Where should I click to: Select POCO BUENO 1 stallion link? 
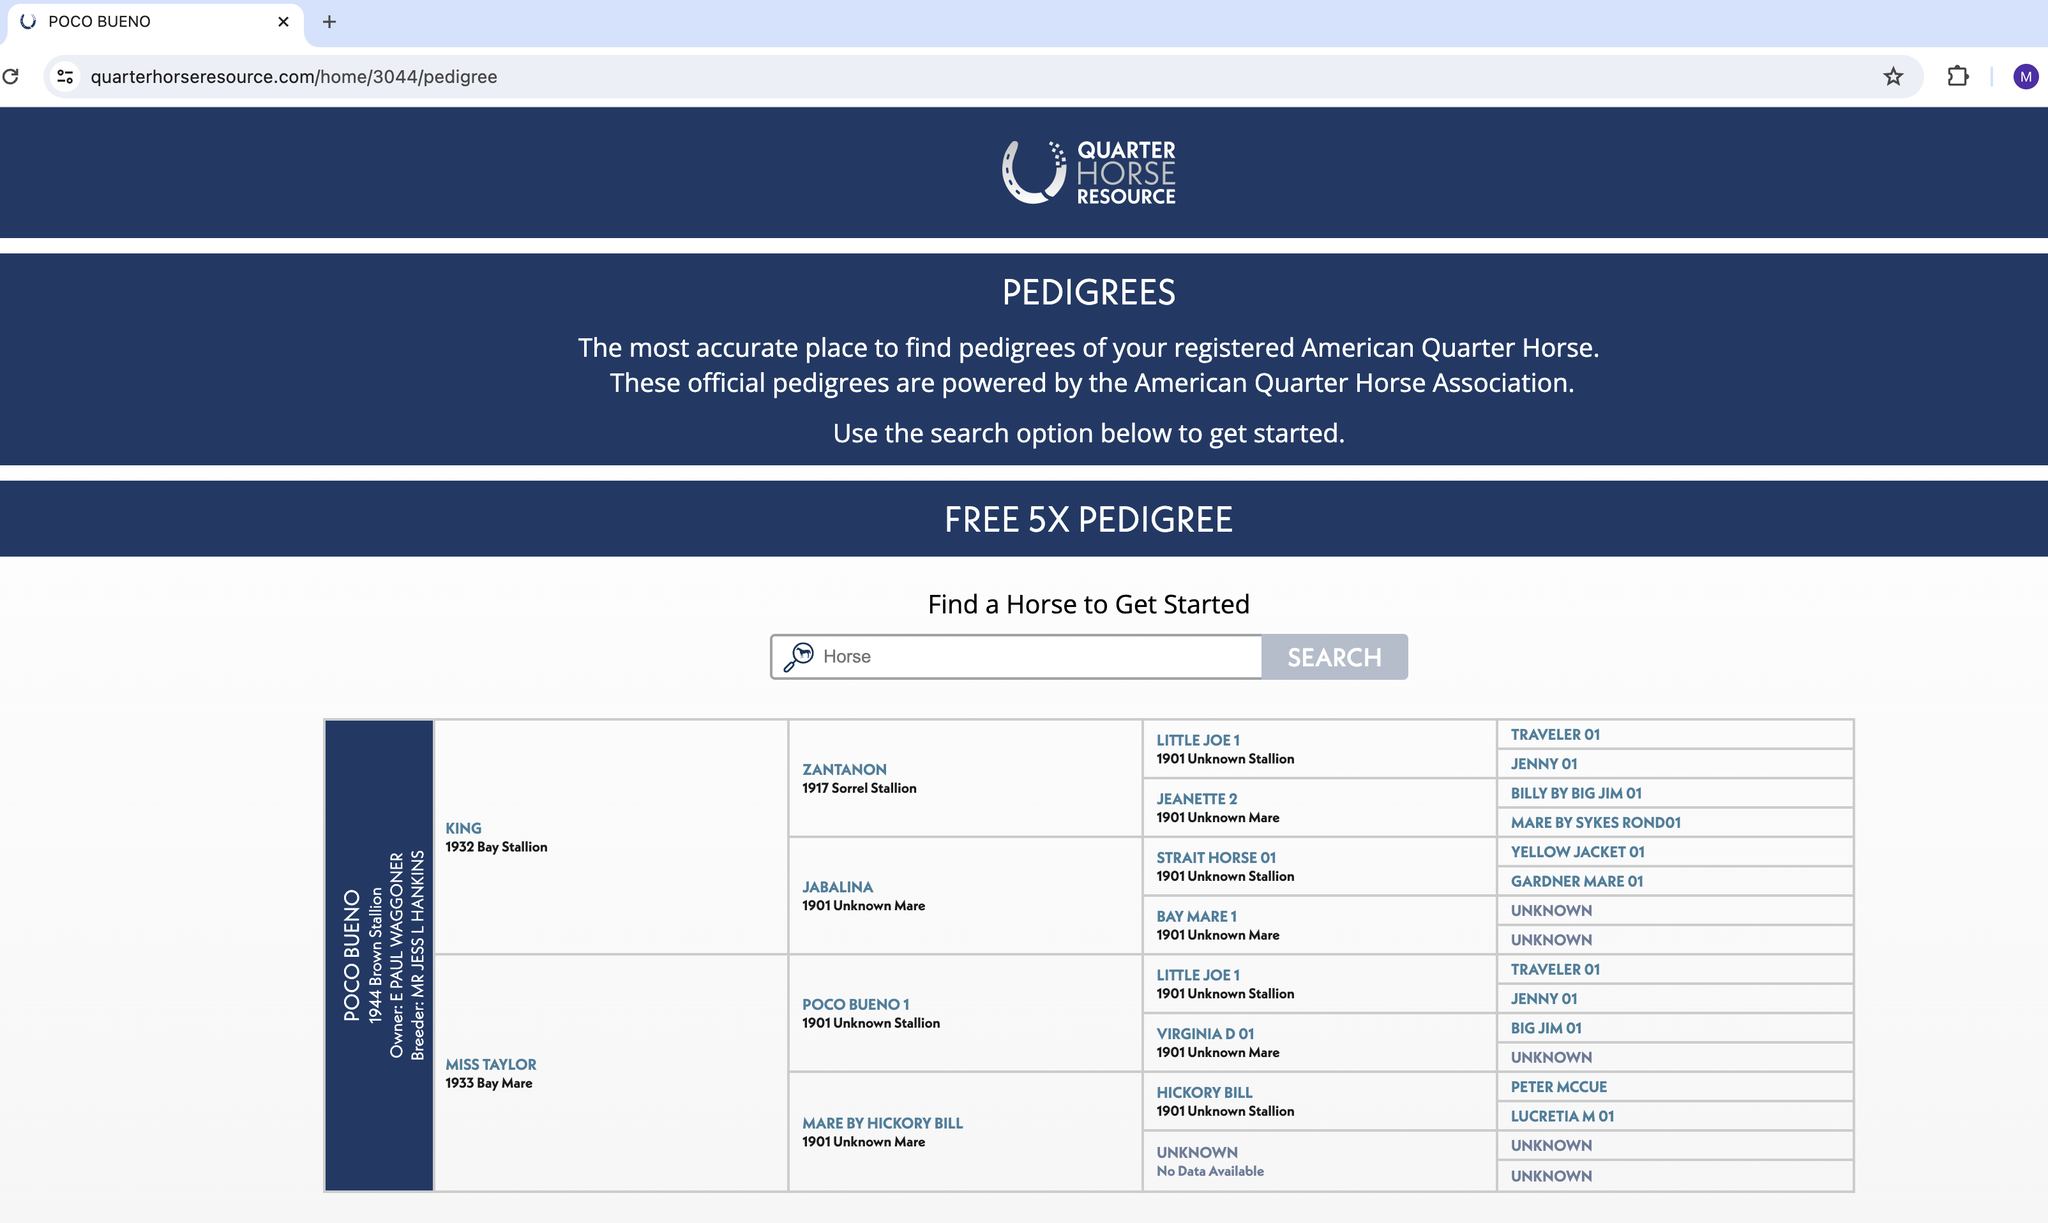[x=855, y=1004]
